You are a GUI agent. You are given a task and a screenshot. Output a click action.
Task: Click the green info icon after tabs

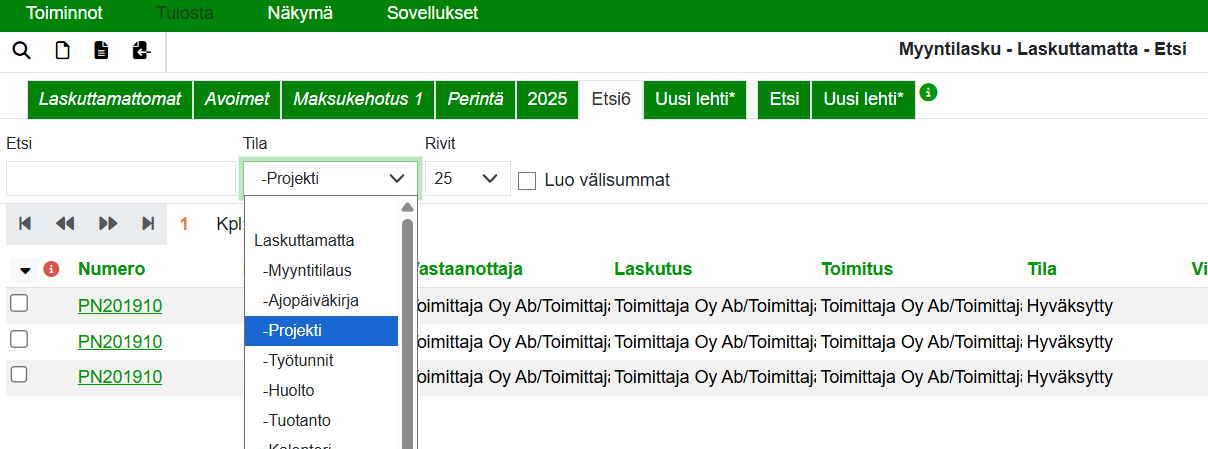click(928, 93)
